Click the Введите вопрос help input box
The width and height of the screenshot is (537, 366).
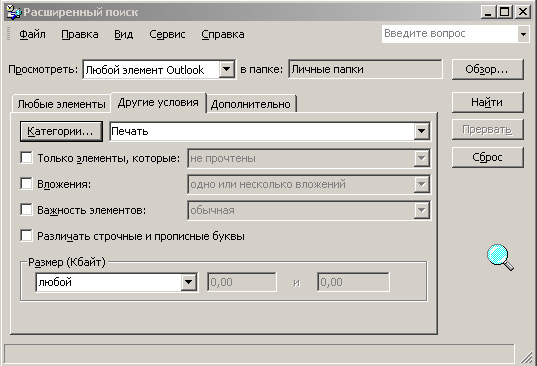point(449,34)
